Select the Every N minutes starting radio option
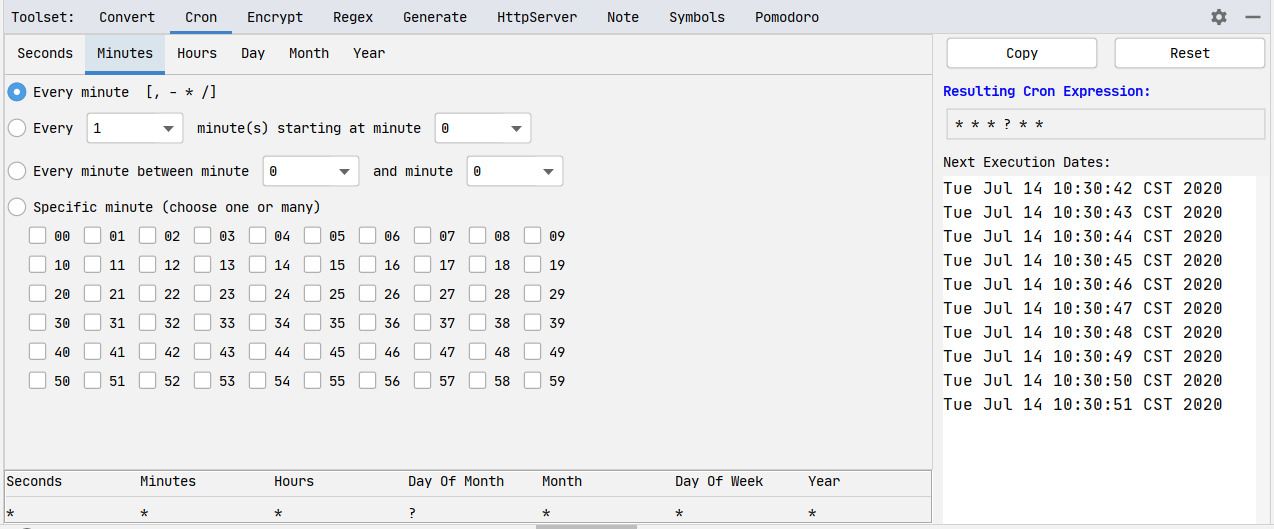The width and height of the screenshot is (1274, 529). pos(17,128)
